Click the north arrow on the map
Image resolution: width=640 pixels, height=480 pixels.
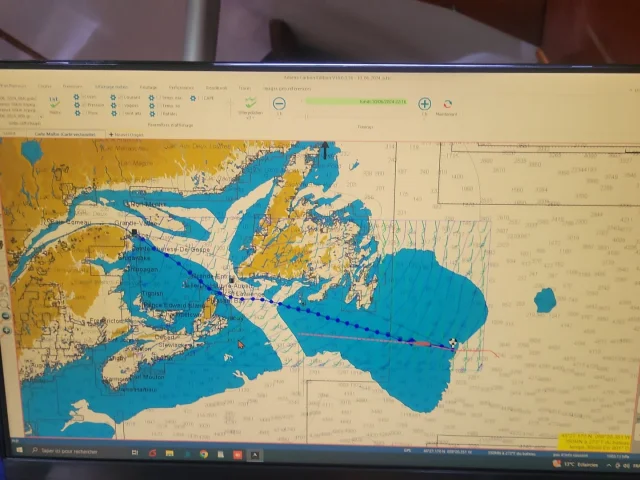325,149
